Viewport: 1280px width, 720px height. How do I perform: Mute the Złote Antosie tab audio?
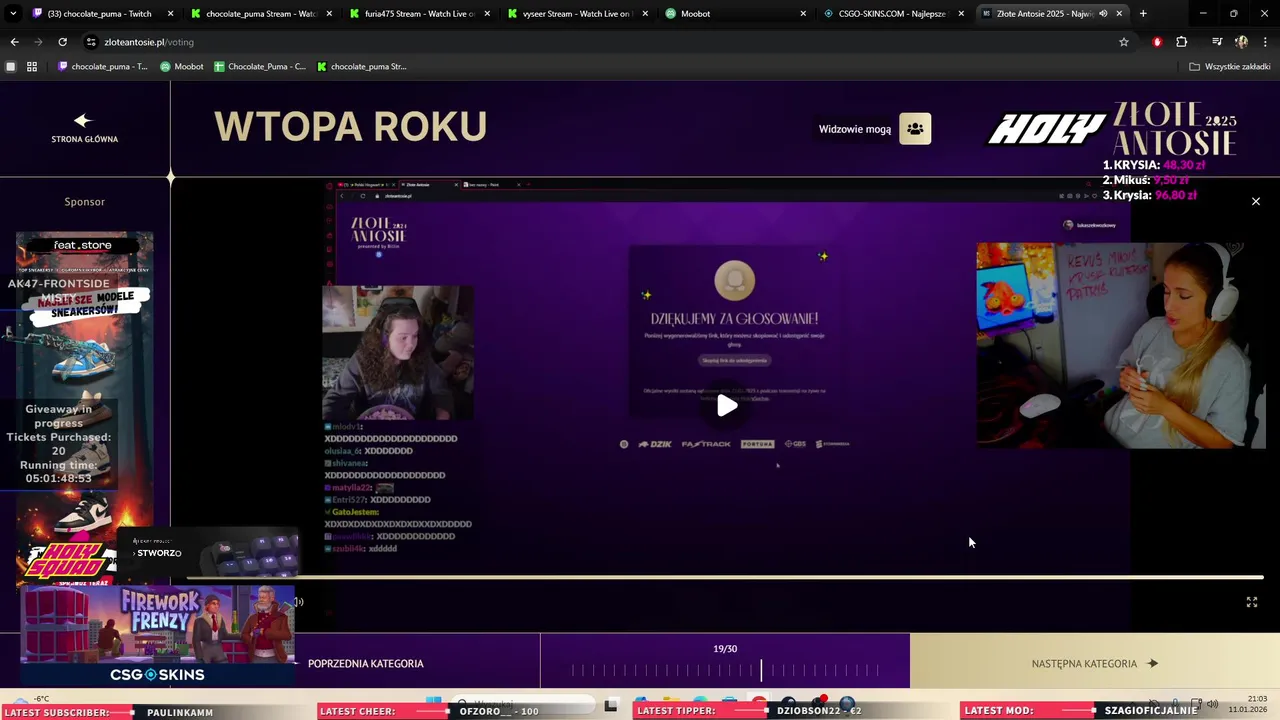[1103, 14]
